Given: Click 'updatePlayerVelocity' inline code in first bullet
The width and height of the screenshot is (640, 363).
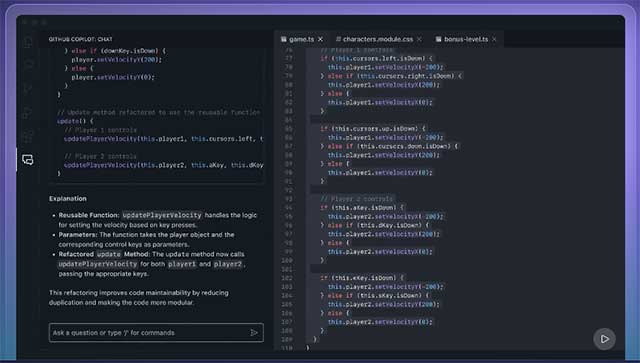Looking at the screenshot, I should coord(162,215).
